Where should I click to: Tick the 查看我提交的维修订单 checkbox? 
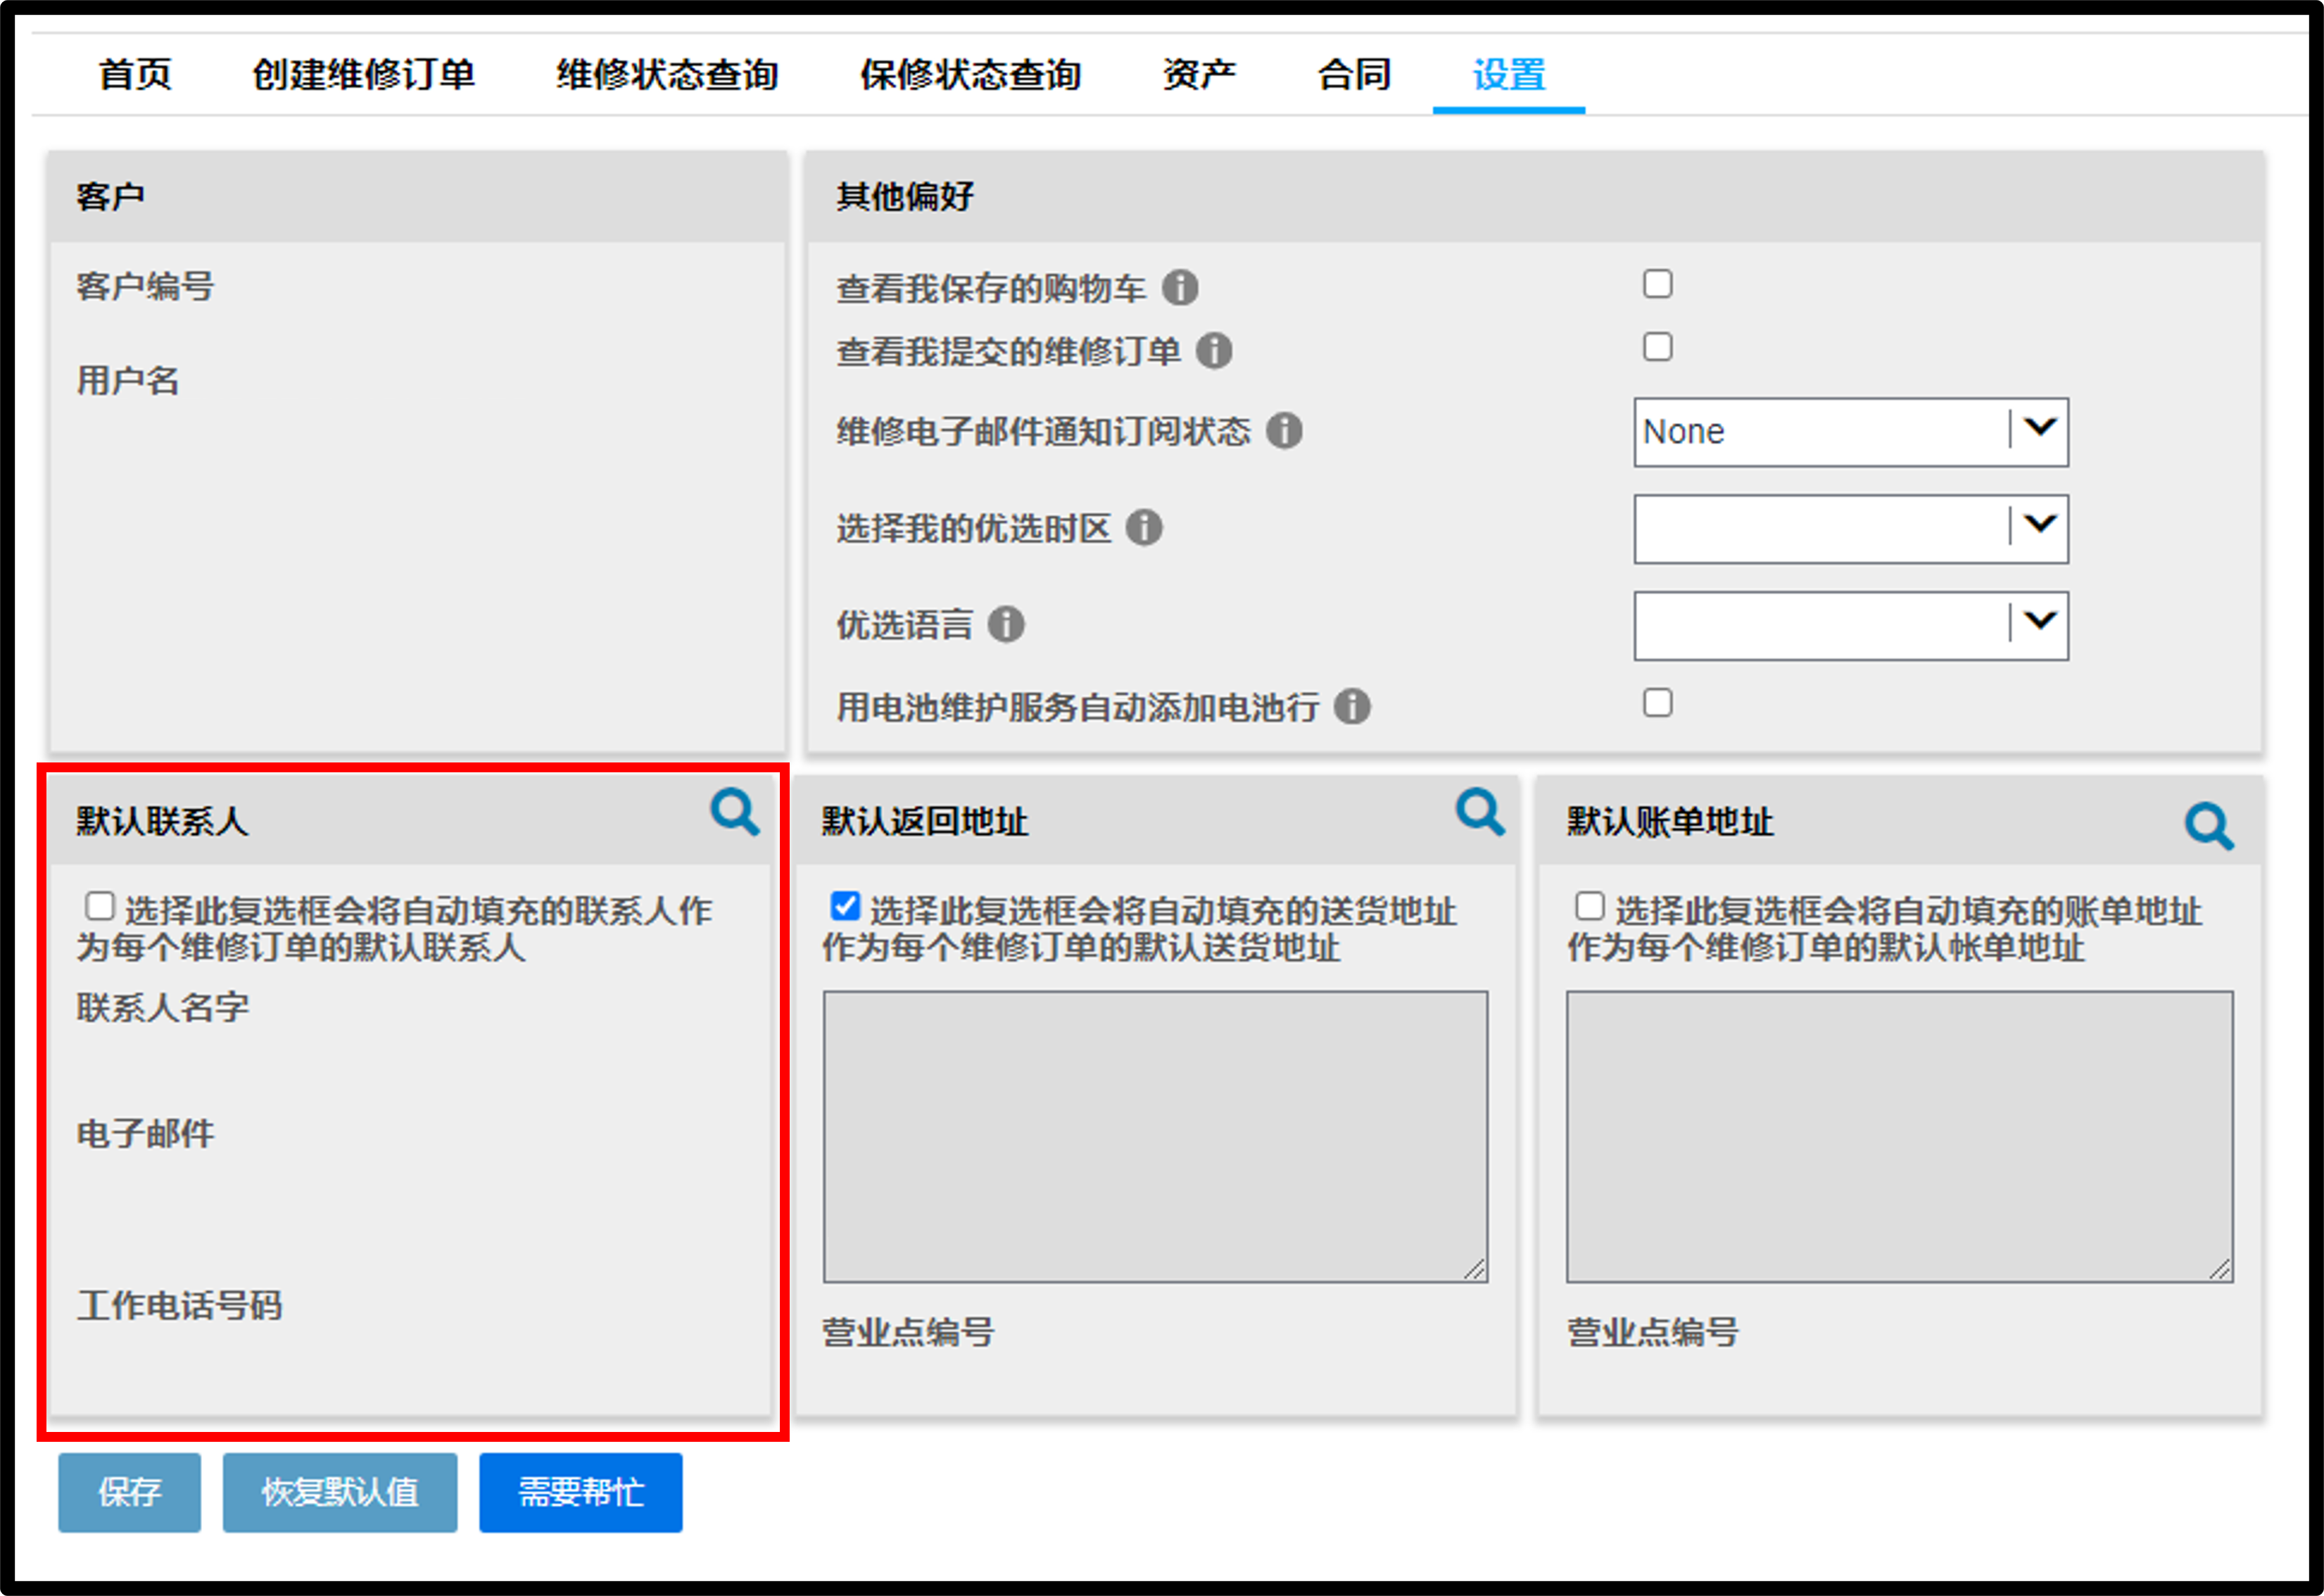coord(1658,347)
